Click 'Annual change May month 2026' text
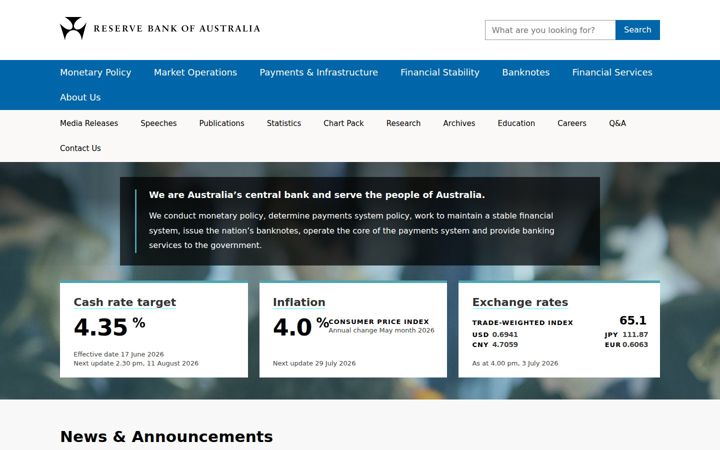Screen dimensions: 720x450 381,330
